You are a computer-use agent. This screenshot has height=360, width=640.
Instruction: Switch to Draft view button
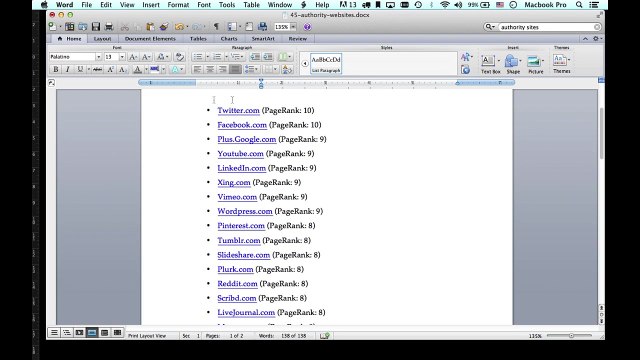(x=54, y=333)
